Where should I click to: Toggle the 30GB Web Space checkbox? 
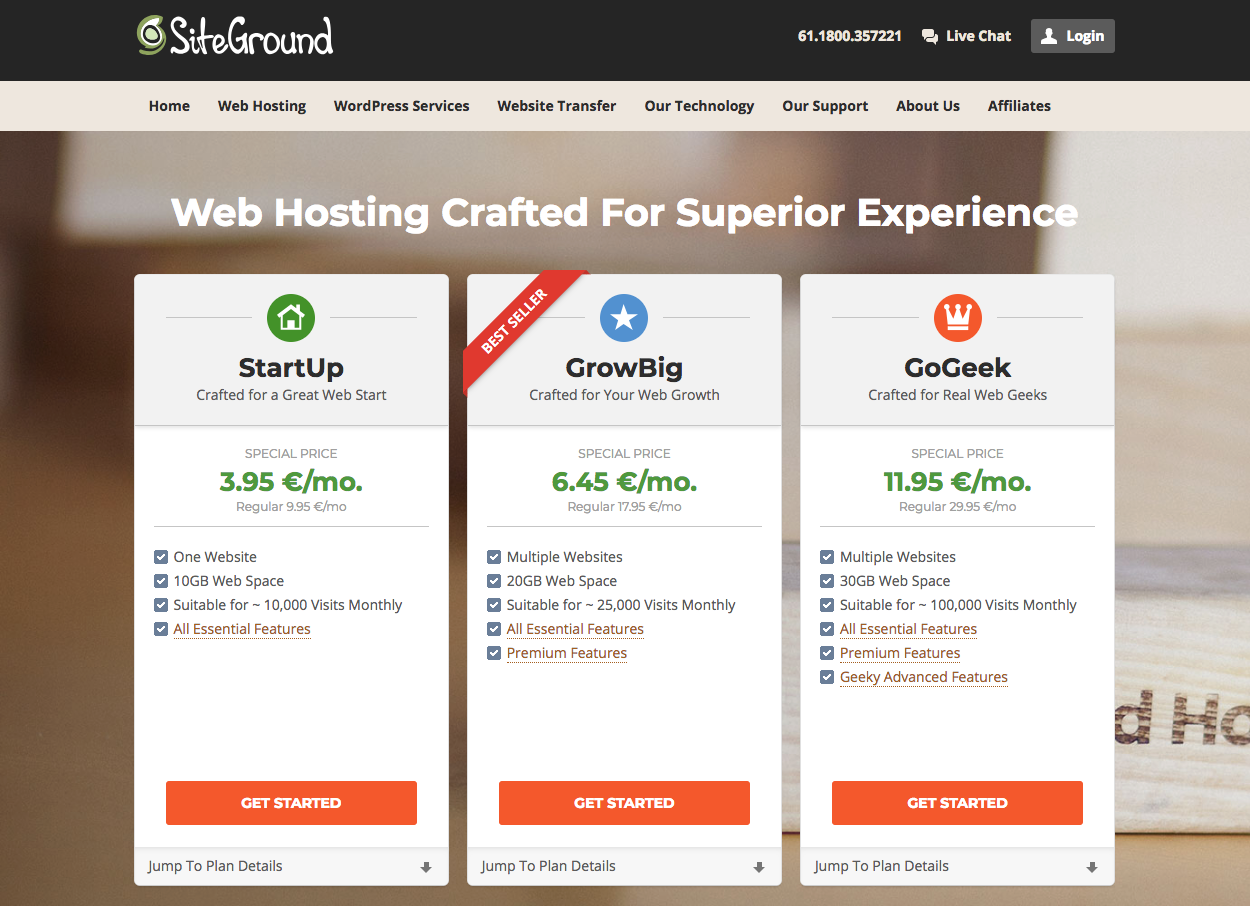(827, 581)
